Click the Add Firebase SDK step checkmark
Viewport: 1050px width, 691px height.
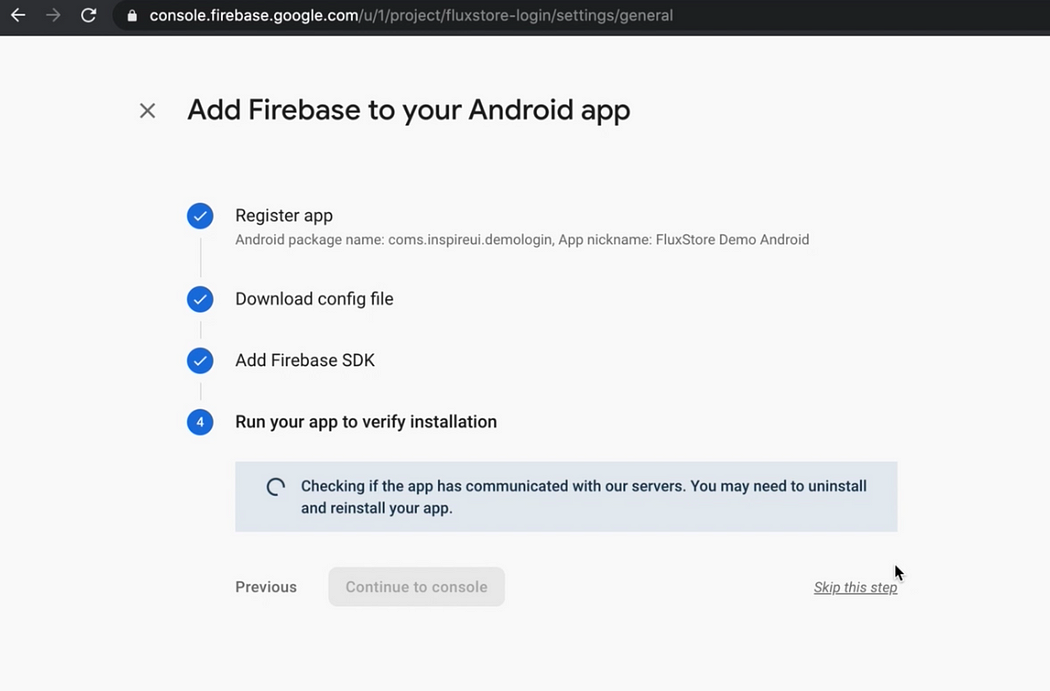200,360
